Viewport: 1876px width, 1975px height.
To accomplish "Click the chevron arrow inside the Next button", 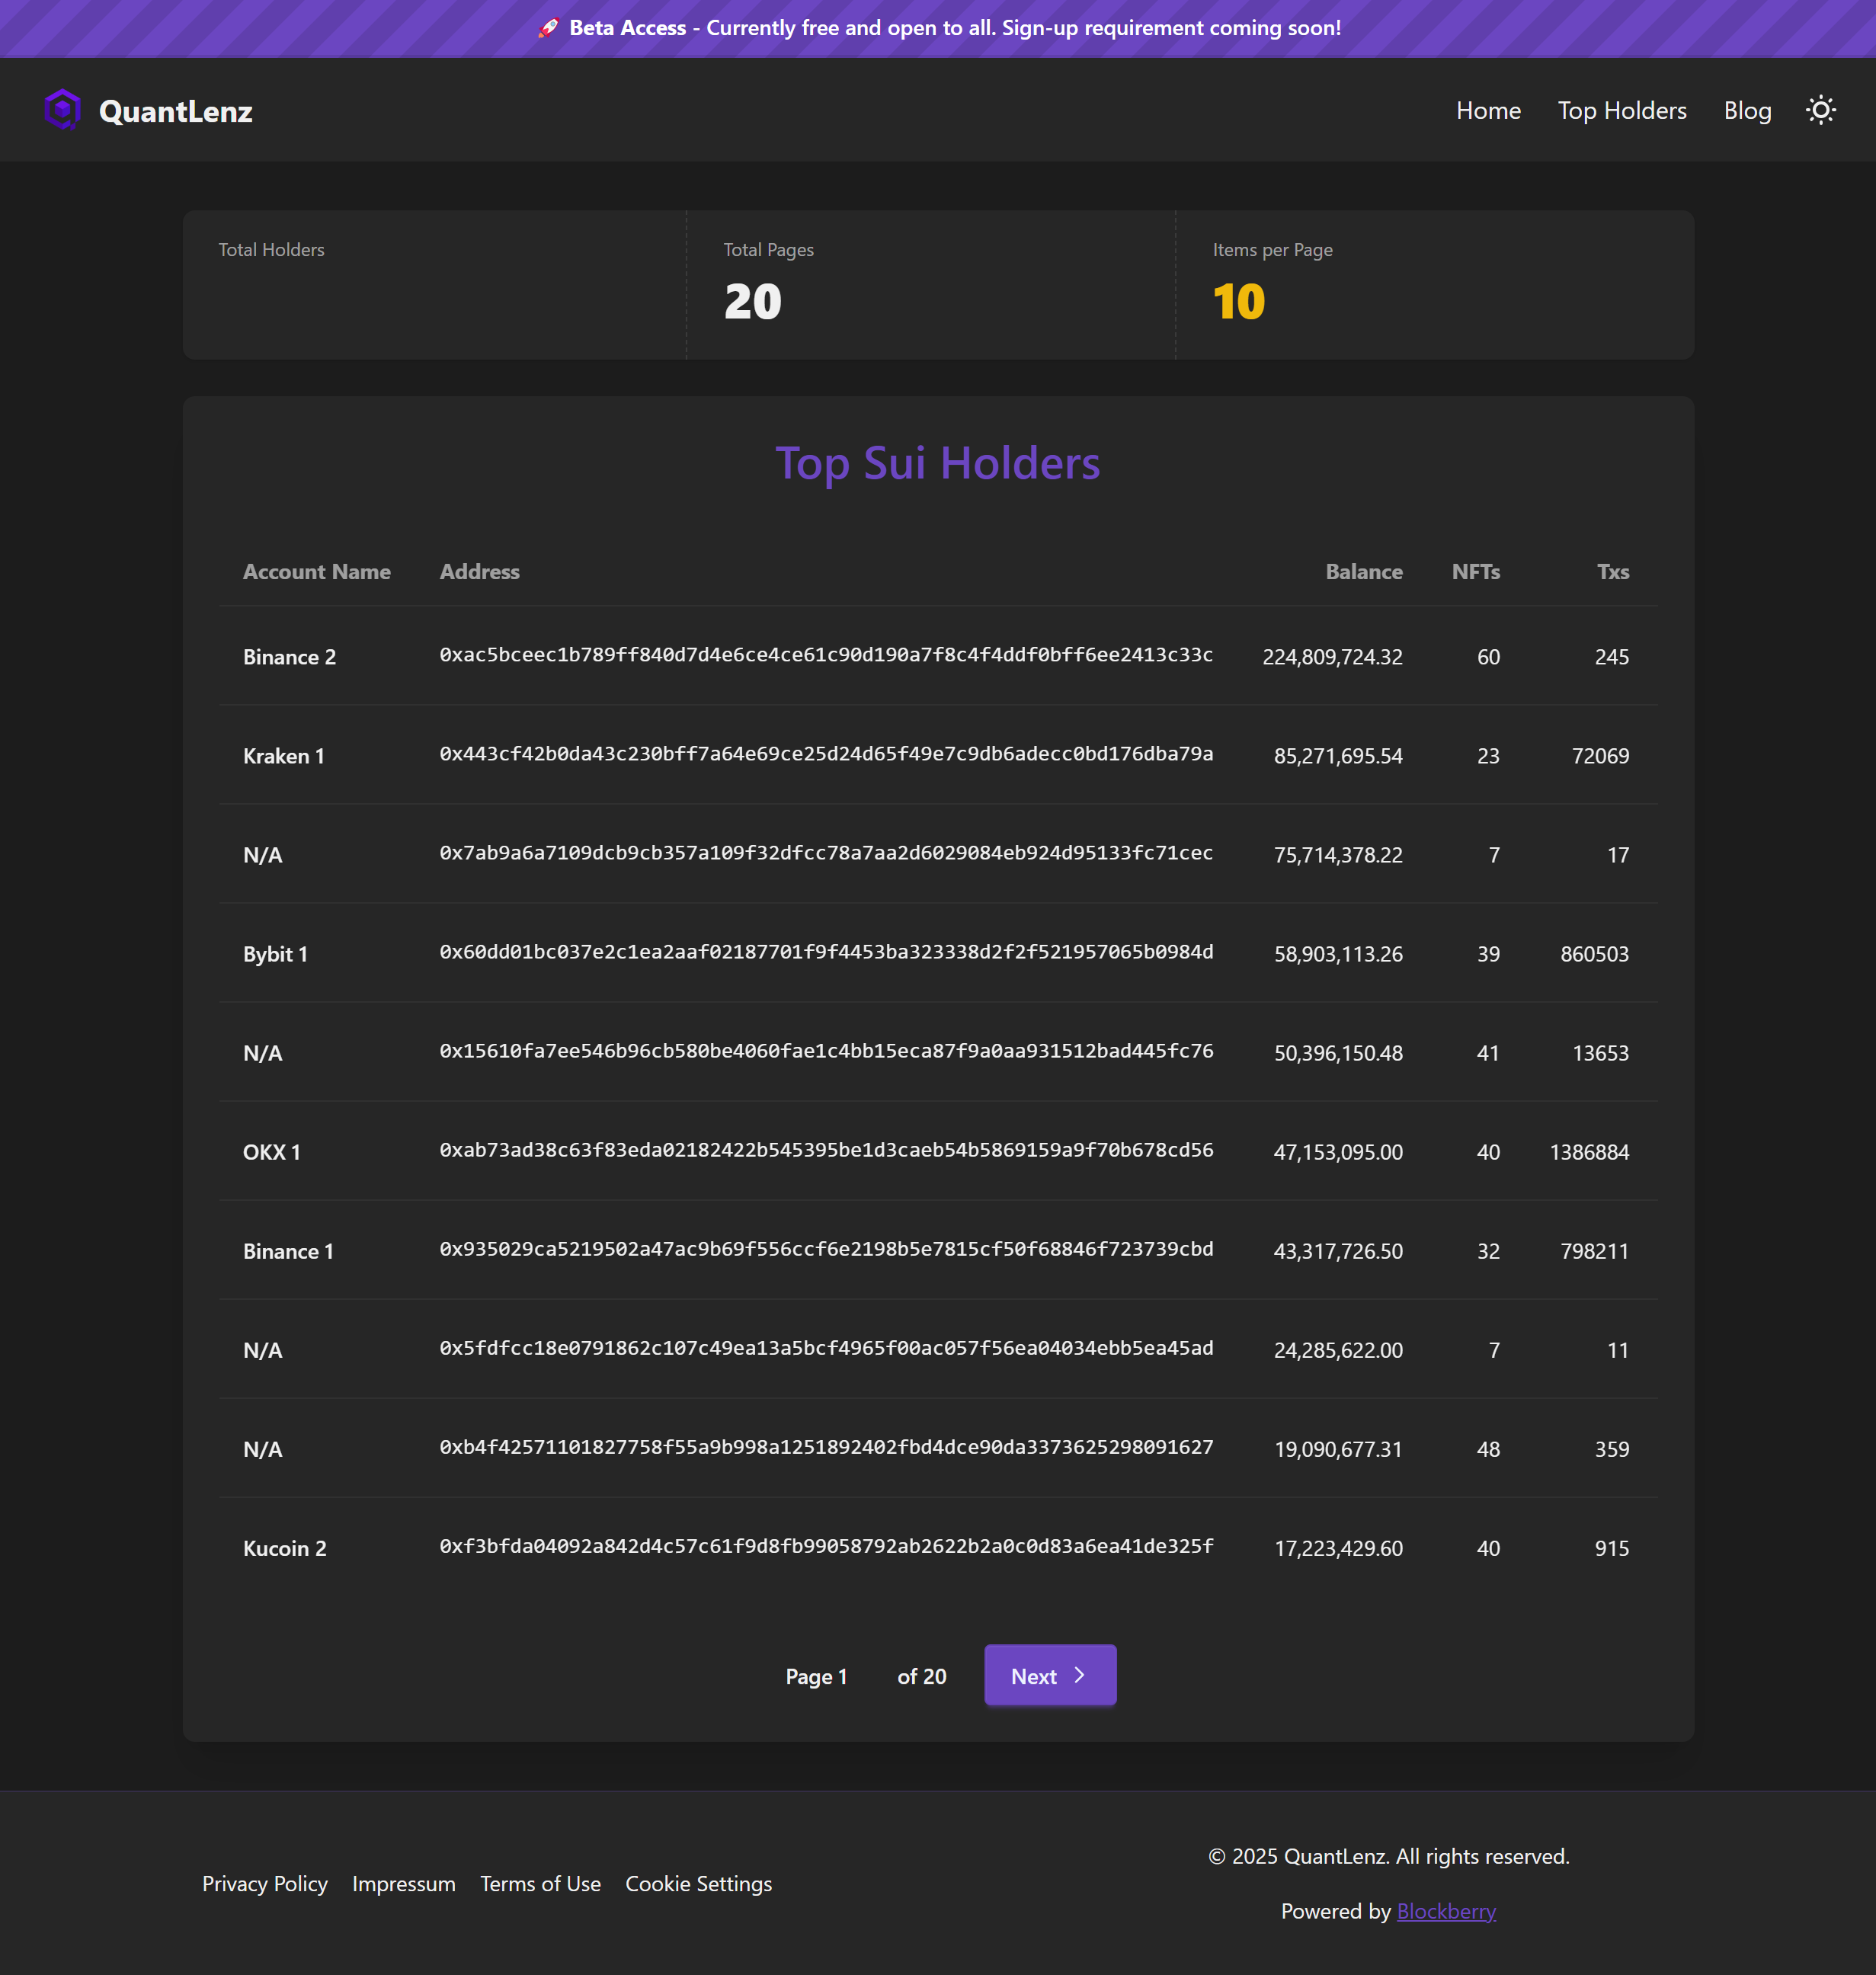I will (1079, 1675).
